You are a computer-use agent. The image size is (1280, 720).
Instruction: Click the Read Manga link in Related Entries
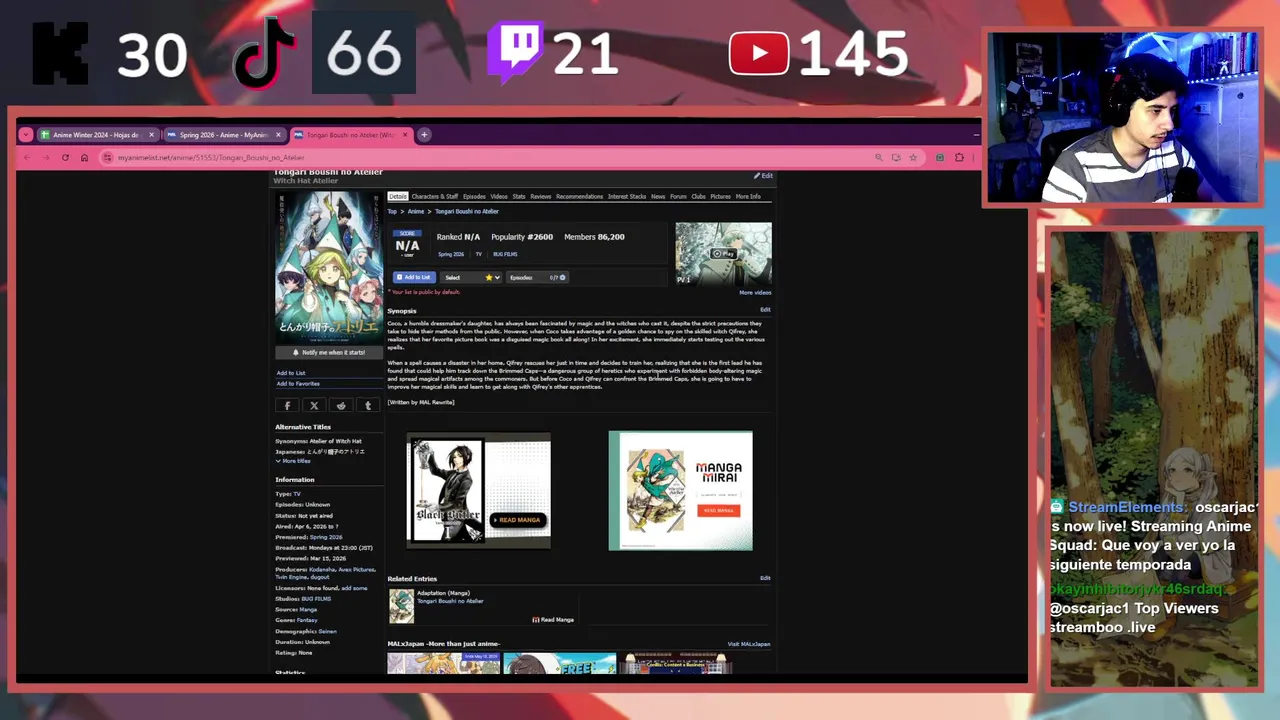554,620
